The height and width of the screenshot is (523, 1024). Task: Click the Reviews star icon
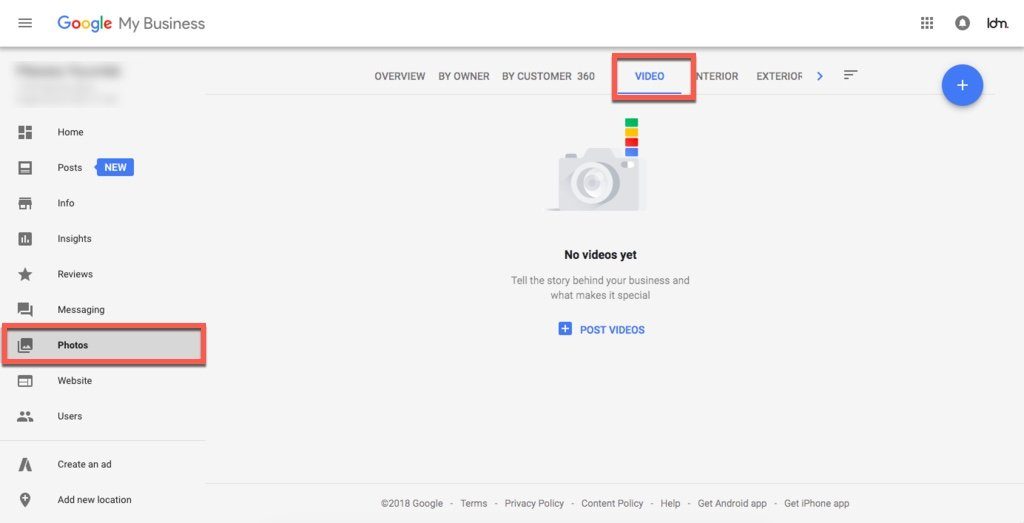25,274
